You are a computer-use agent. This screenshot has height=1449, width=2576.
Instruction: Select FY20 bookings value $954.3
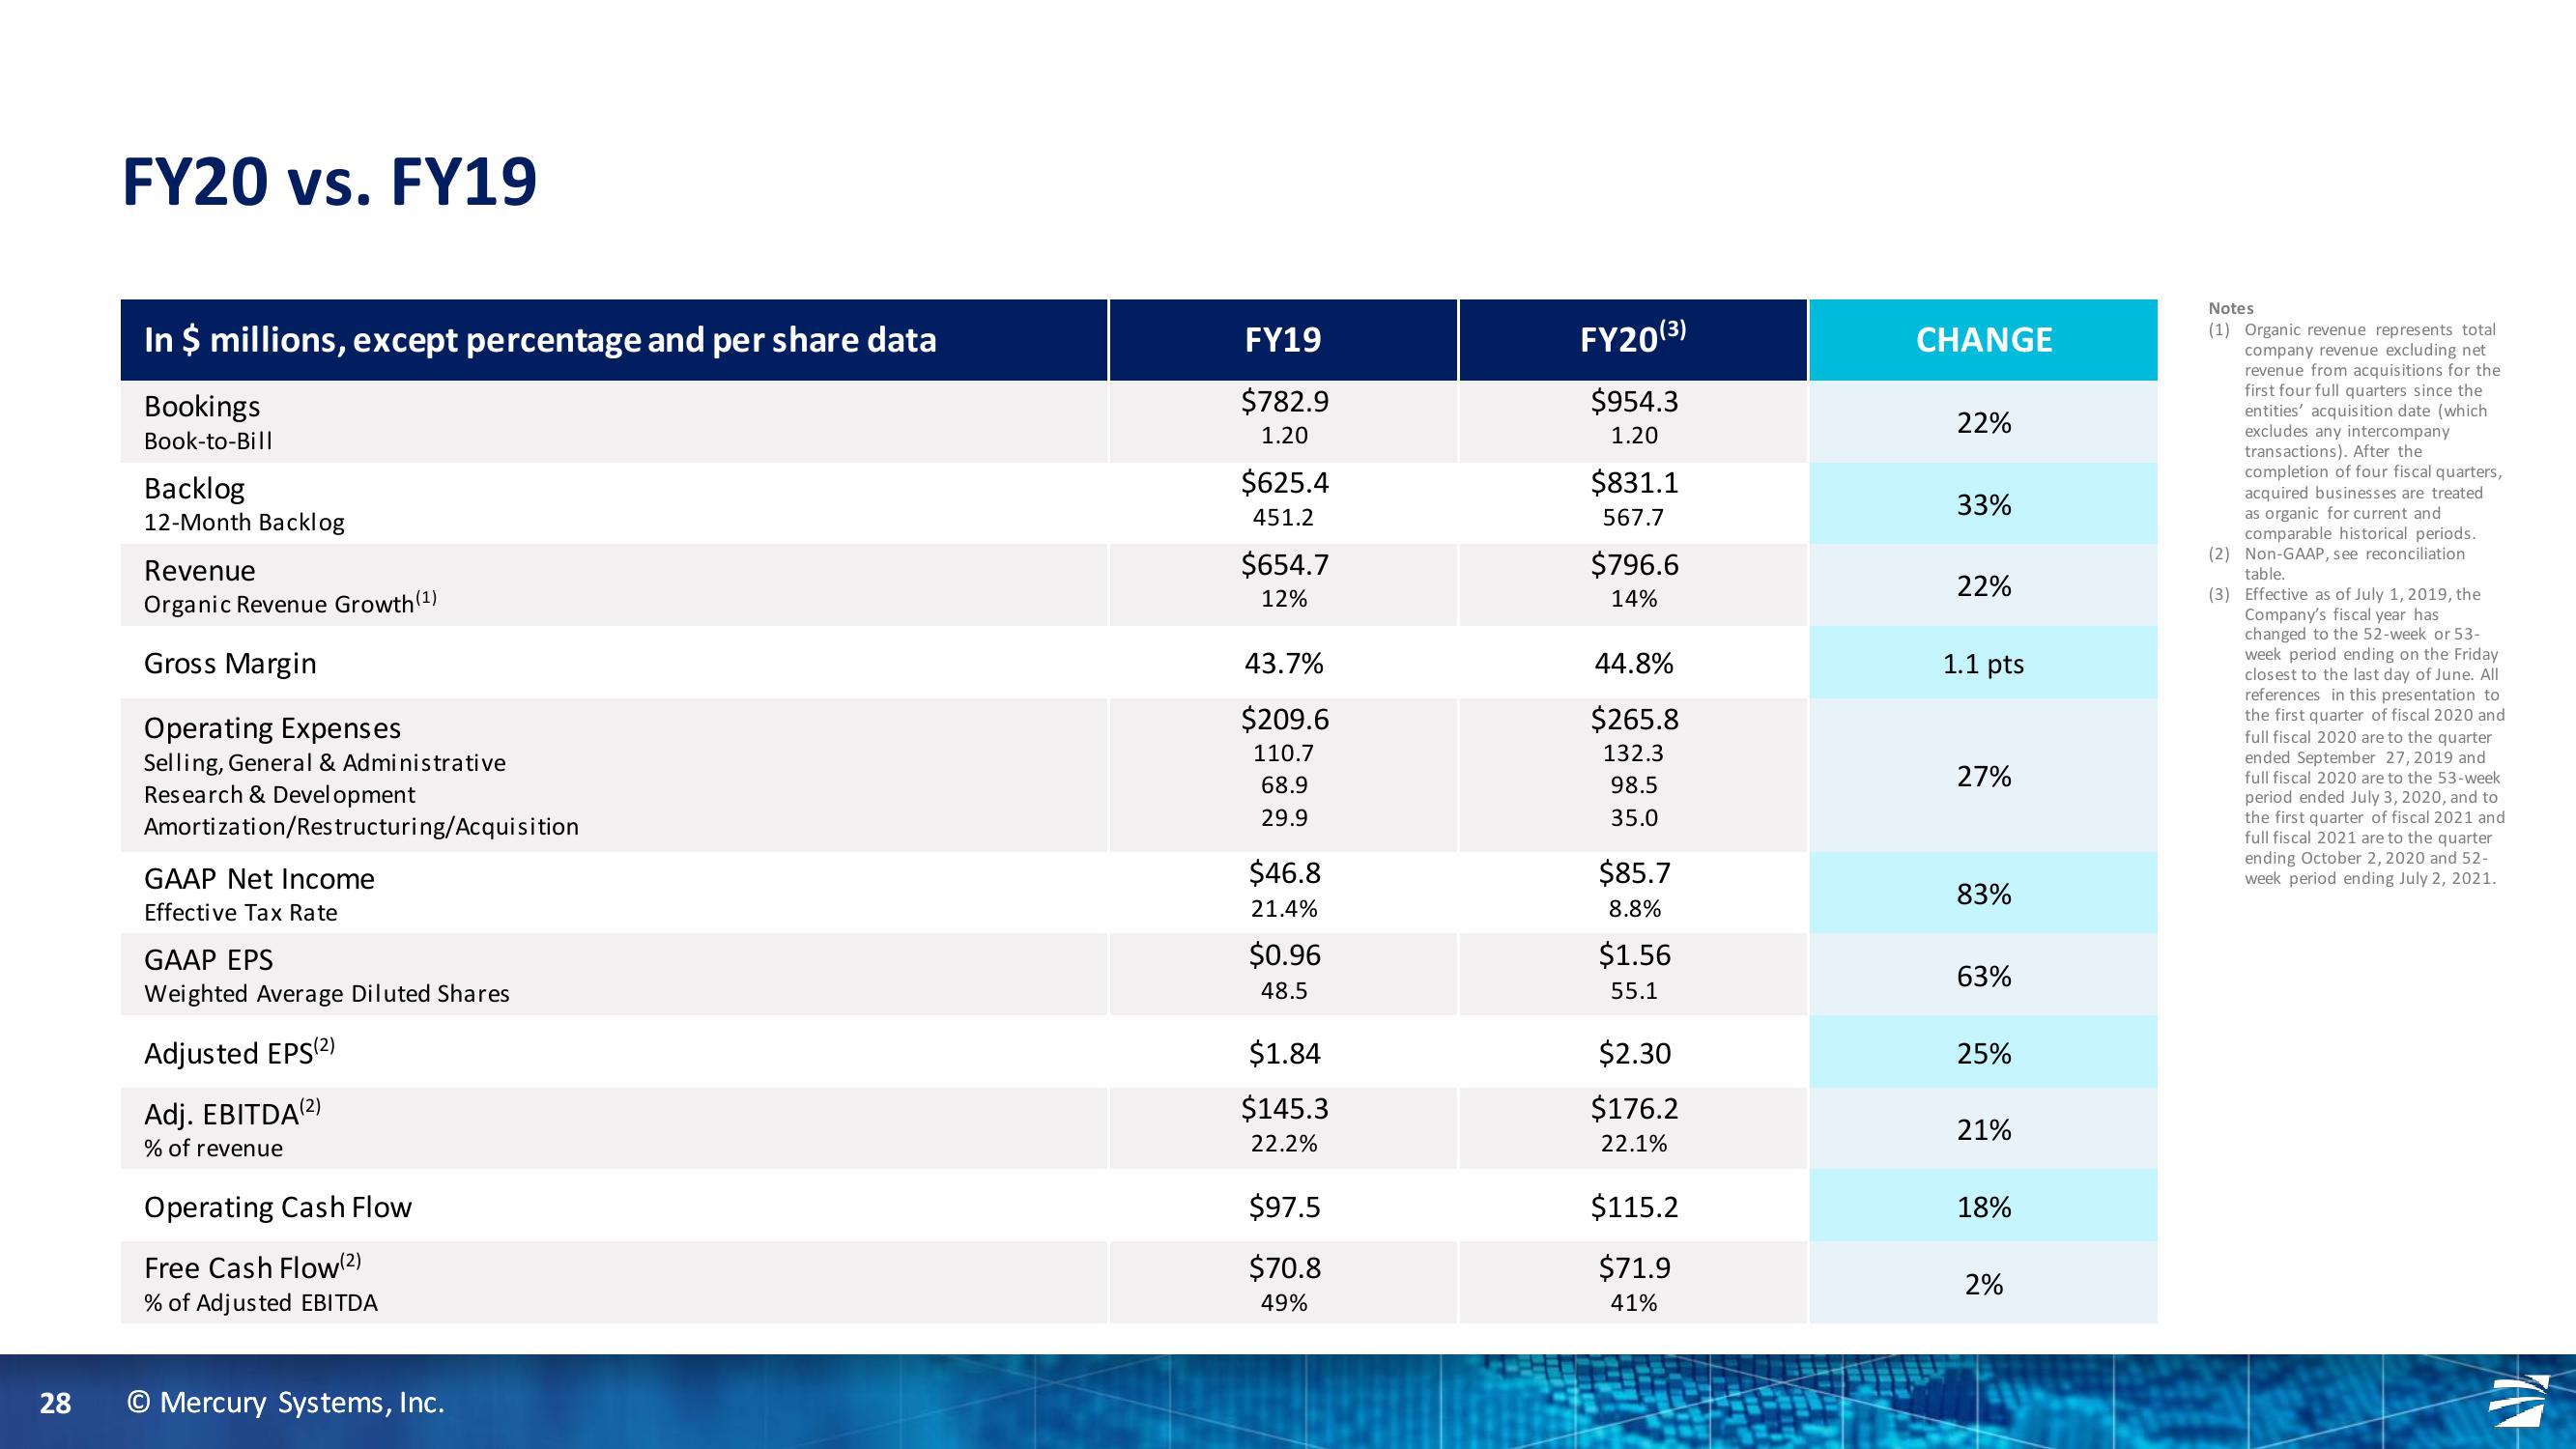(x=1635, y=401)
